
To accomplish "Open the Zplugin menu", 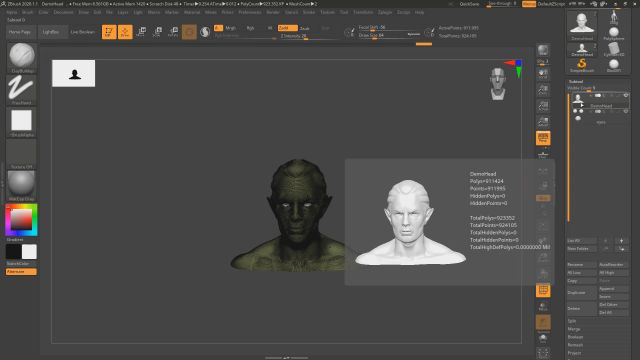I will click(x=385, y=12).
